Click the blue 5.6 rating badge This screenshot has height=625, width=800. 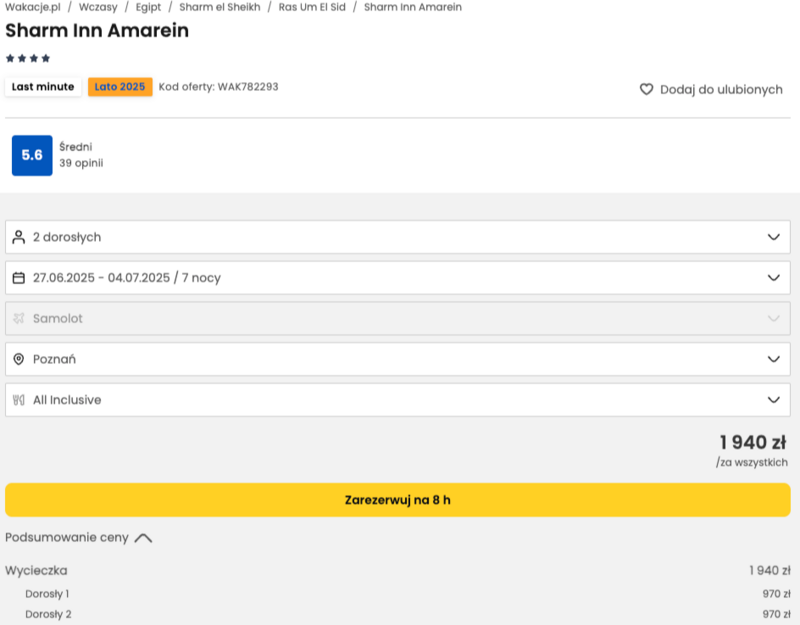point(32,155)
